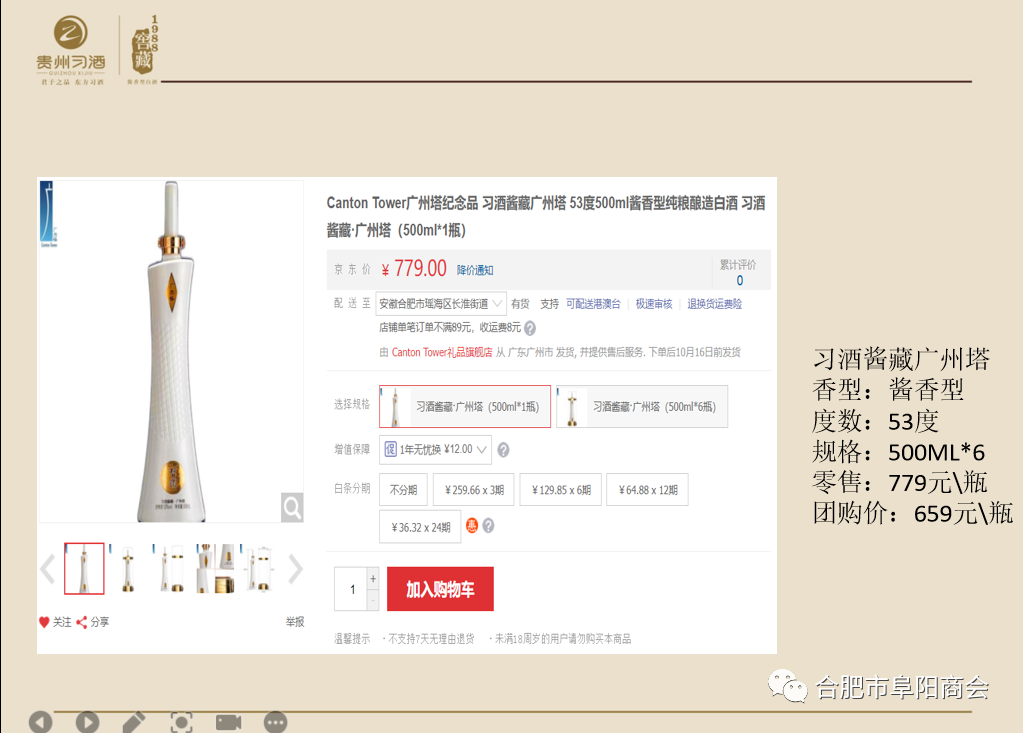This screenshot has width=1023, height=733.
Task: Increase quantity with the plus stepper
Action: (373, 578)
